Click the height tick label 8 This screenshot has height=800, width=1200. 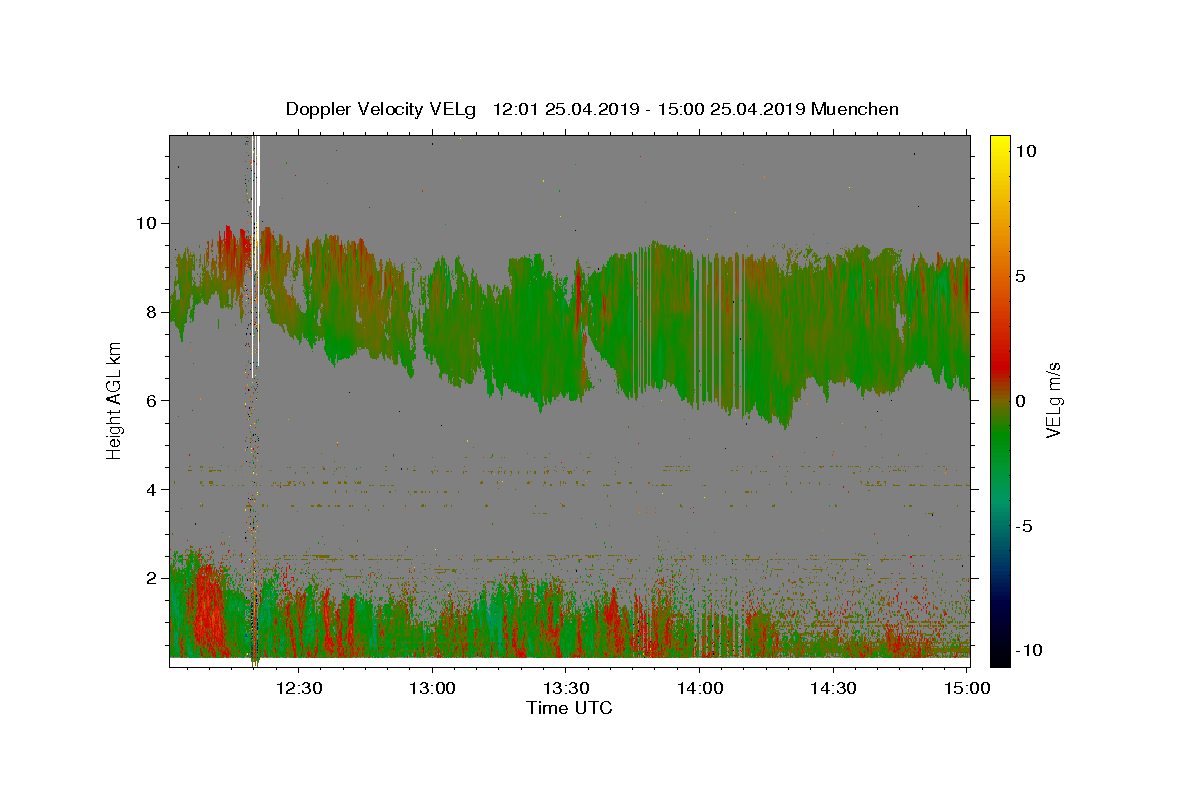[154, 312]
